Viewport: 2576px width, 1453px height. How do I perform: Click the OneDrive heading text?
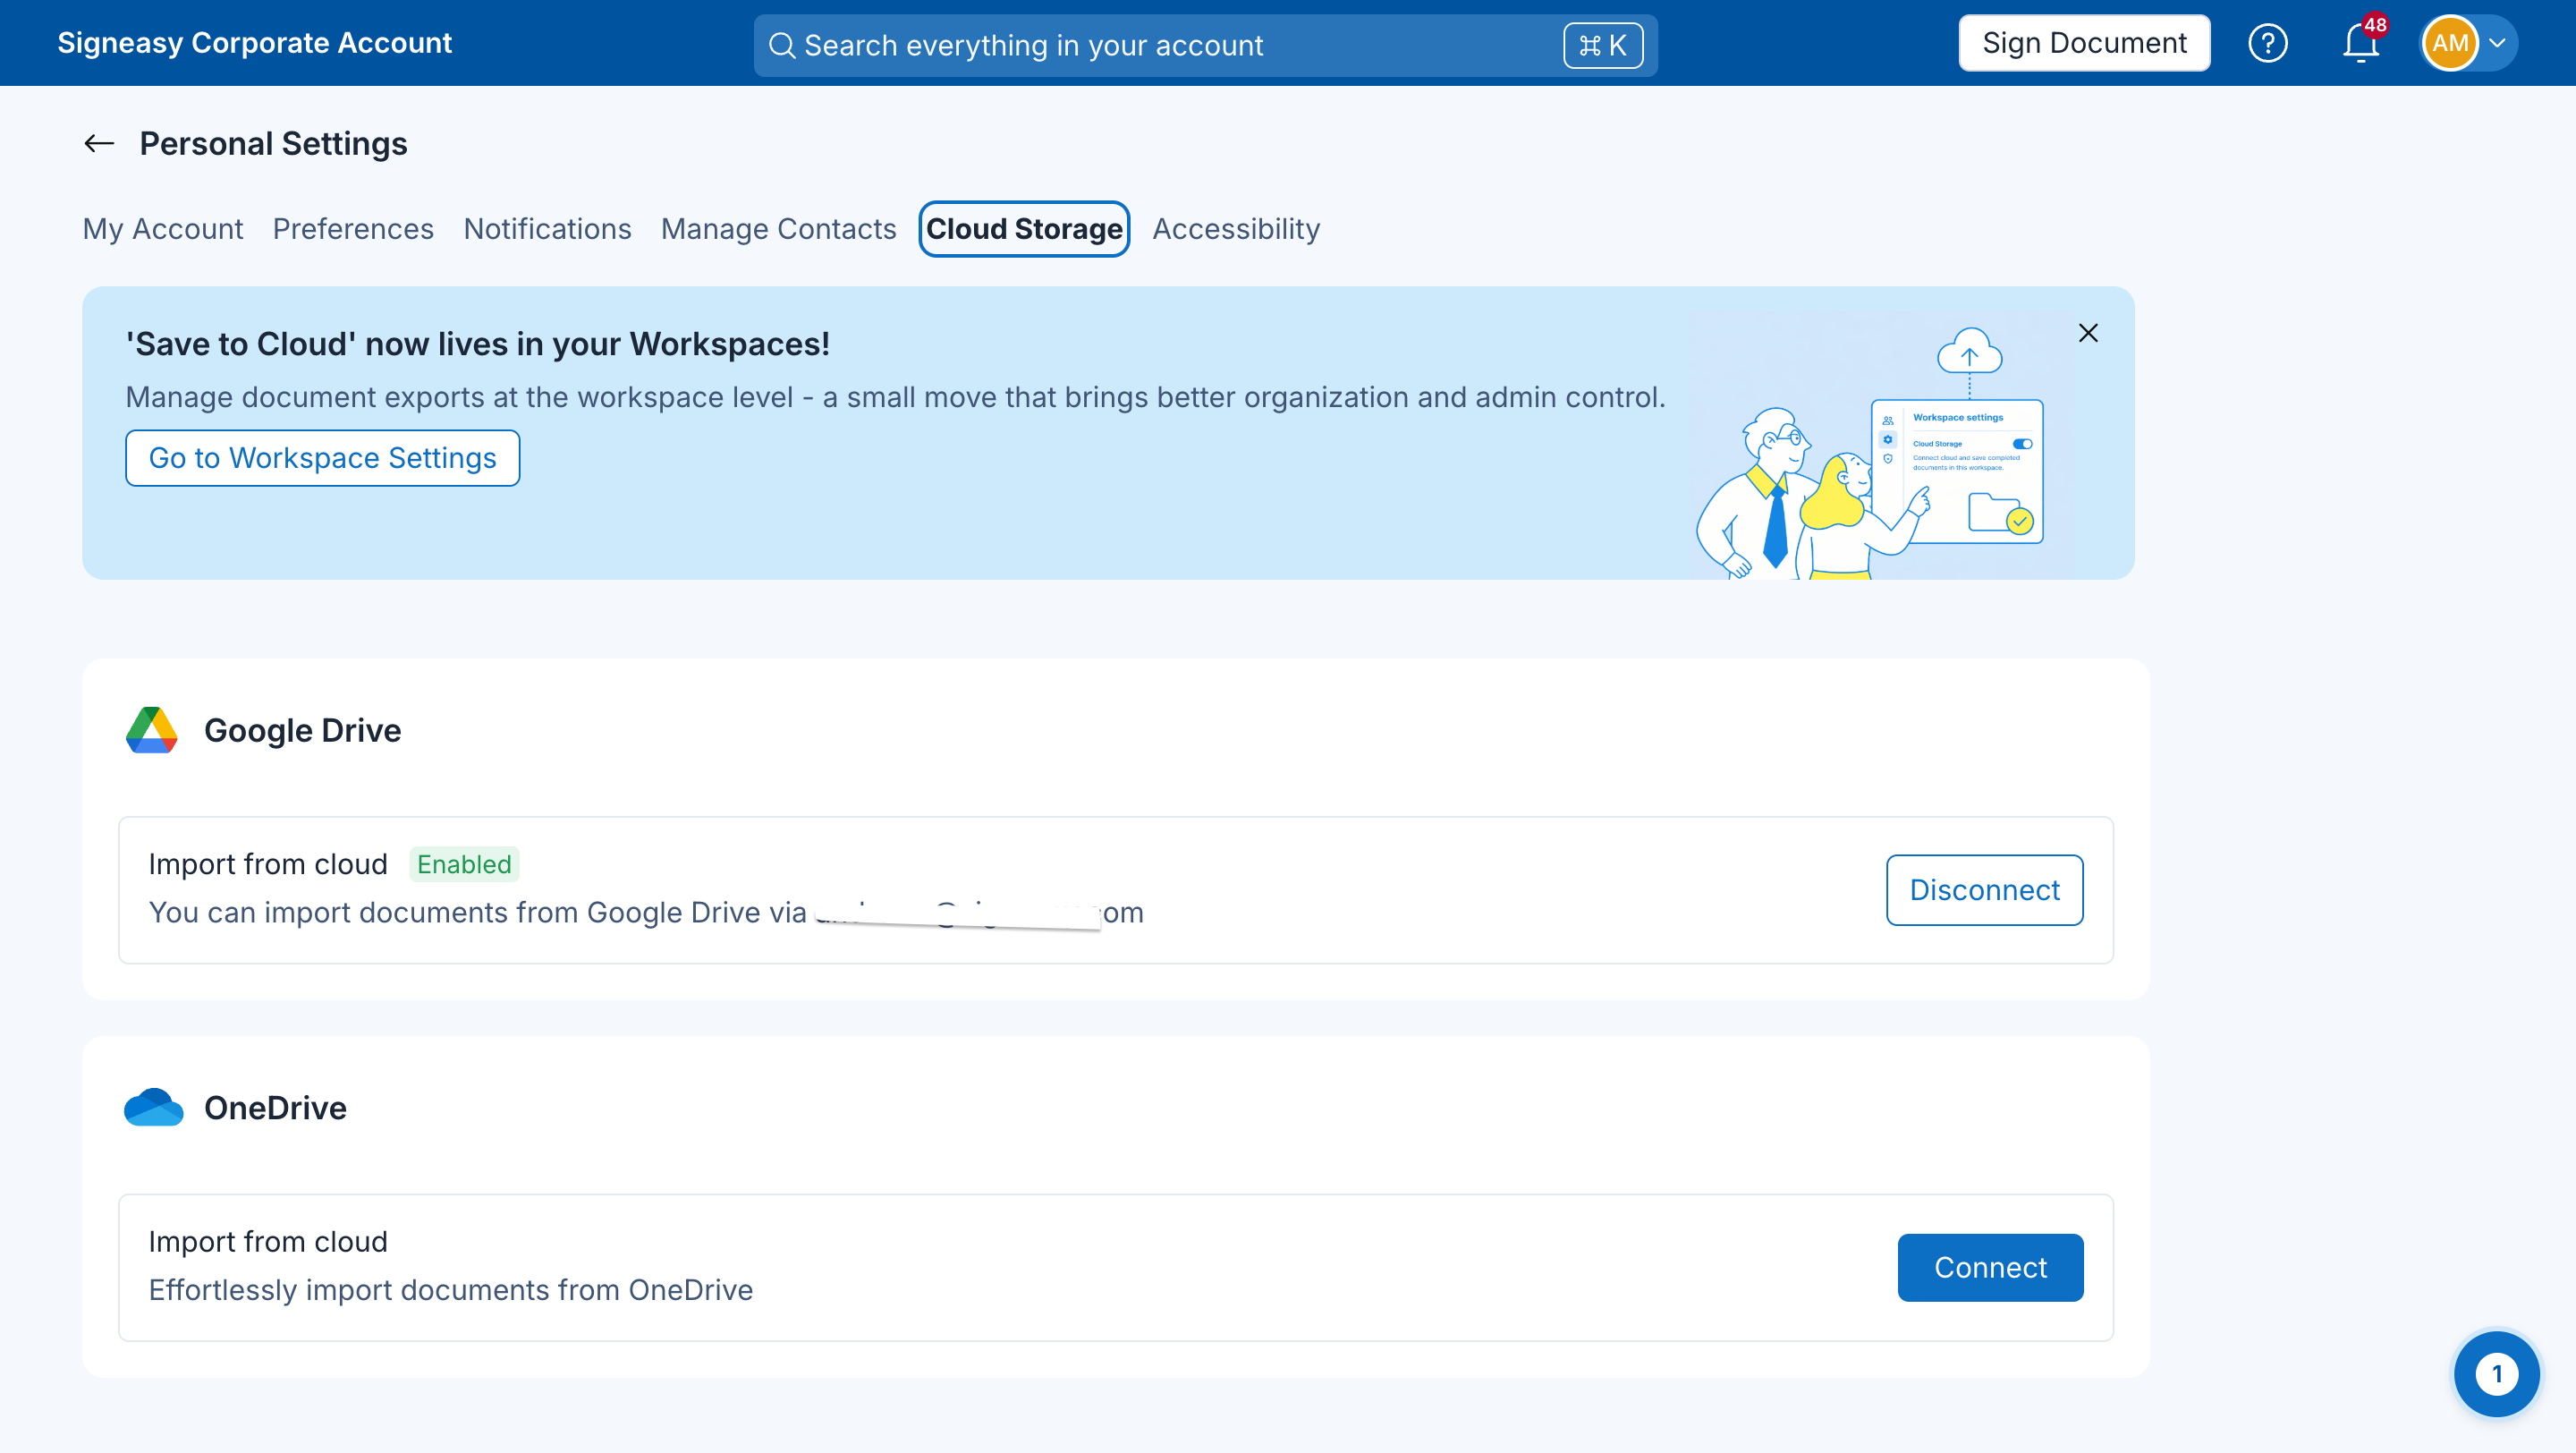275,1107
